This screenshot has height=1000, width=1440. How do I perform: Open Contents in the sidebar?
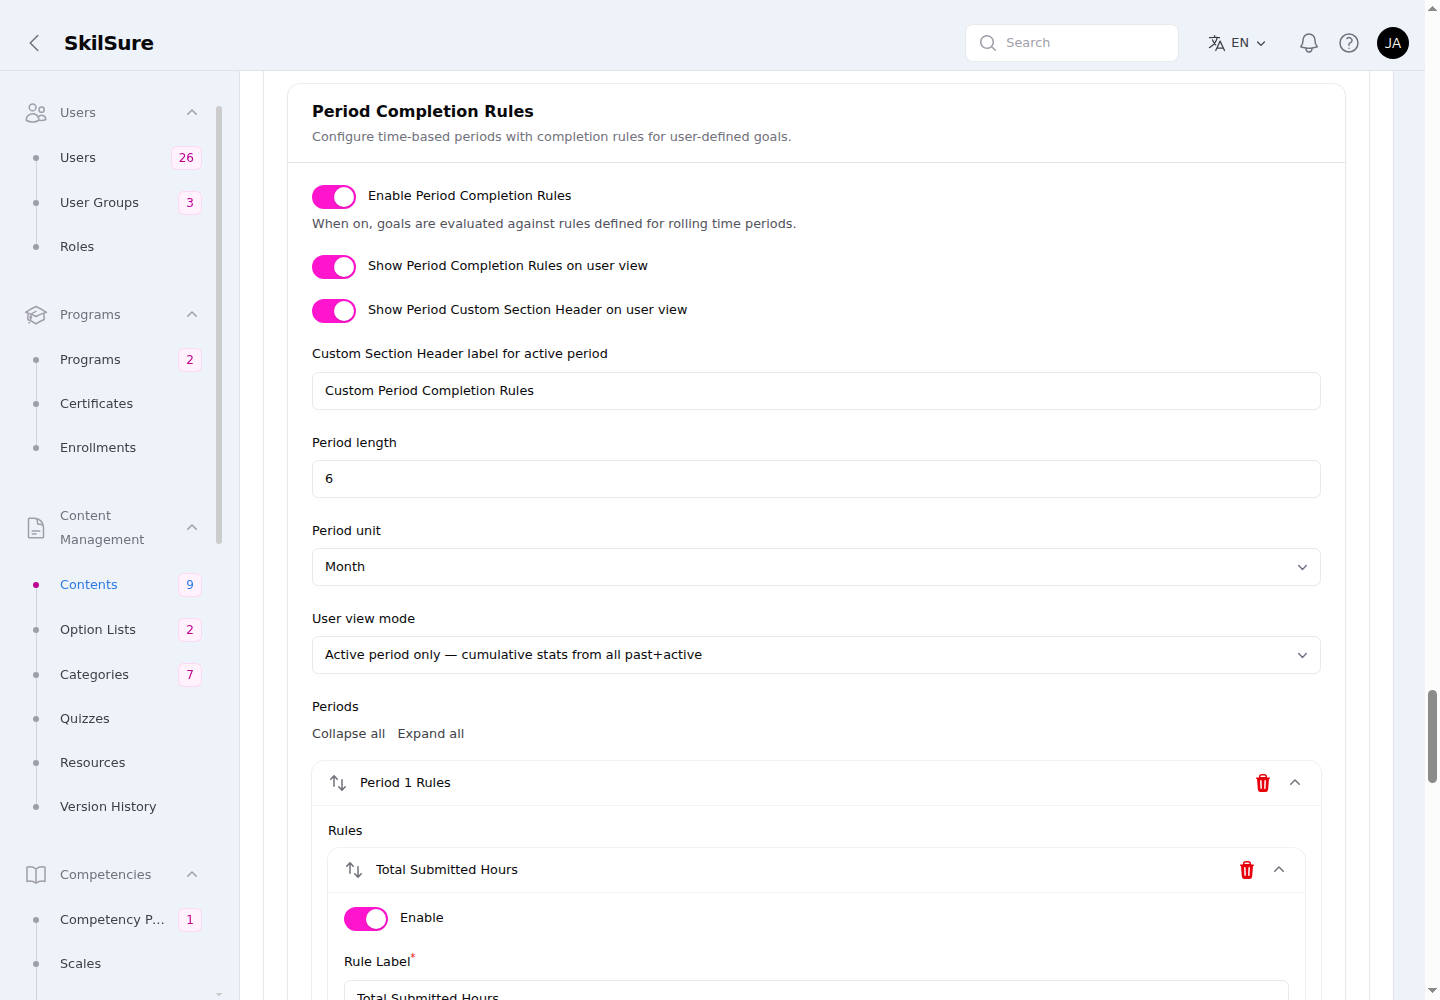89,585
